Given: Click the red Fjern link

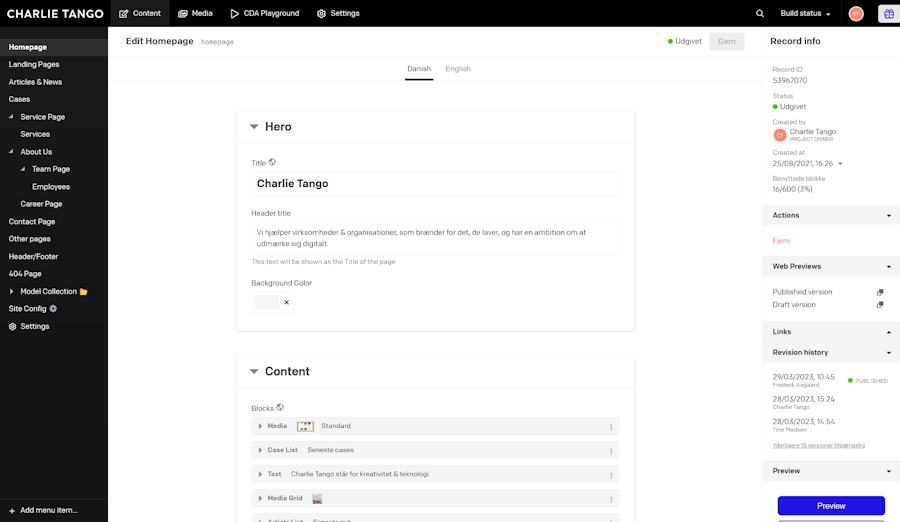Looking at the screenshot, I should click(781, 241).
